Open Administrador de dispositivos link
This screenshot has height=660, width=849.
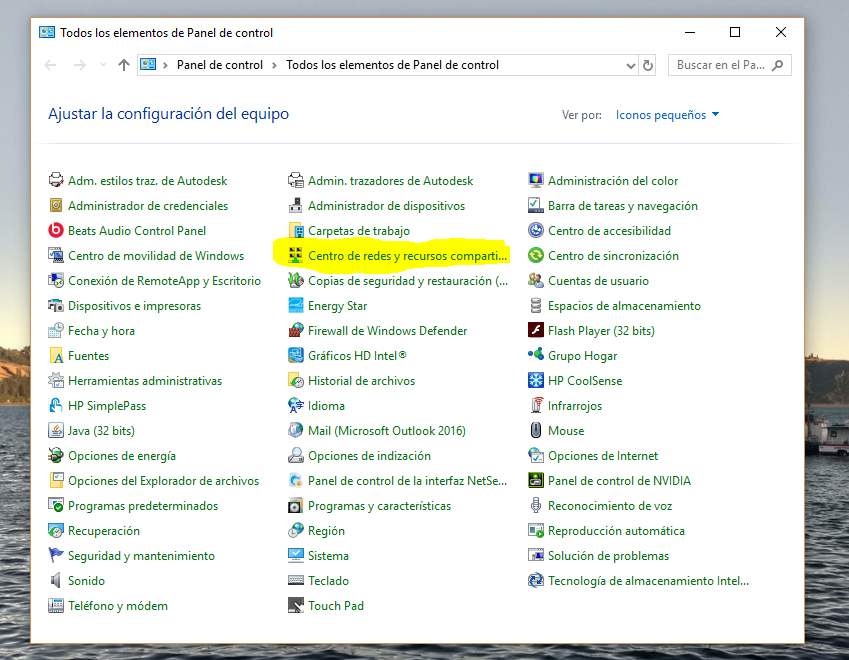(387, 206)
